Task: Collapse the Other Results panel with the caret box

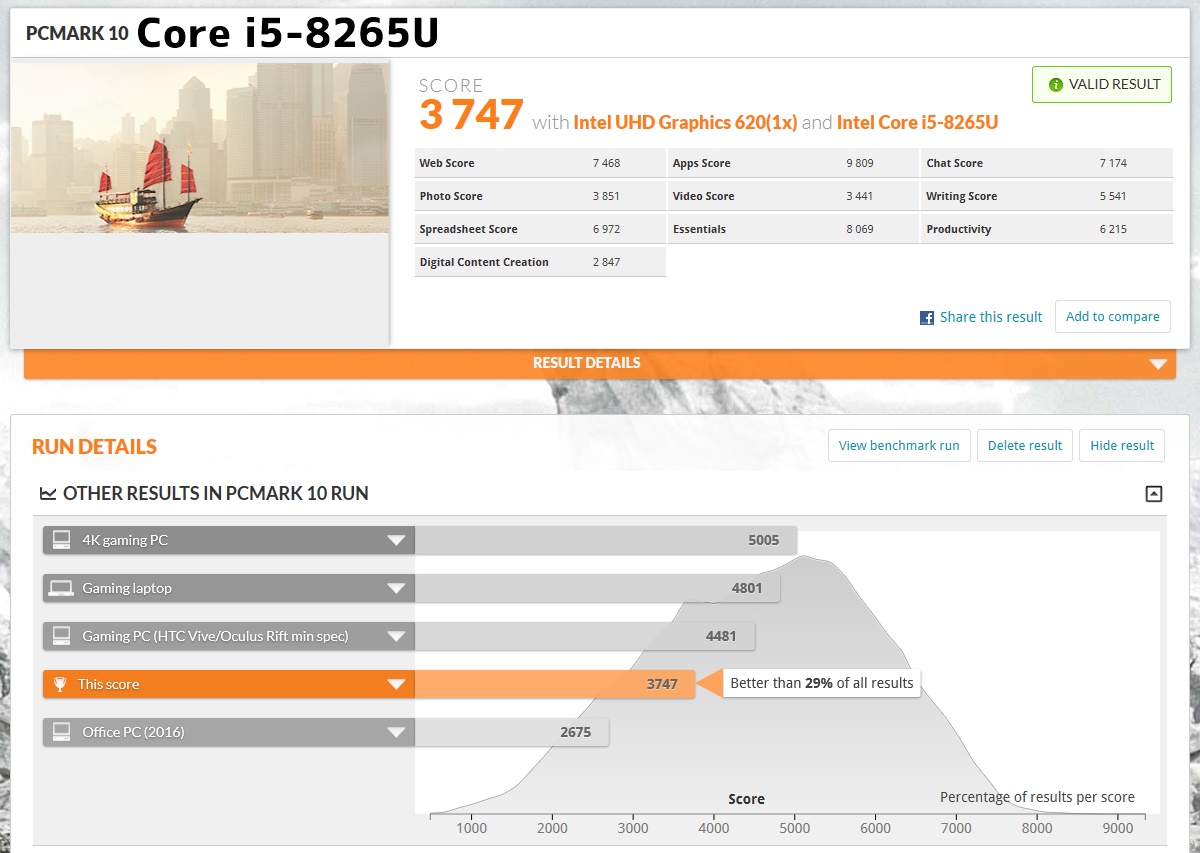Action: tap(1154, 493)
